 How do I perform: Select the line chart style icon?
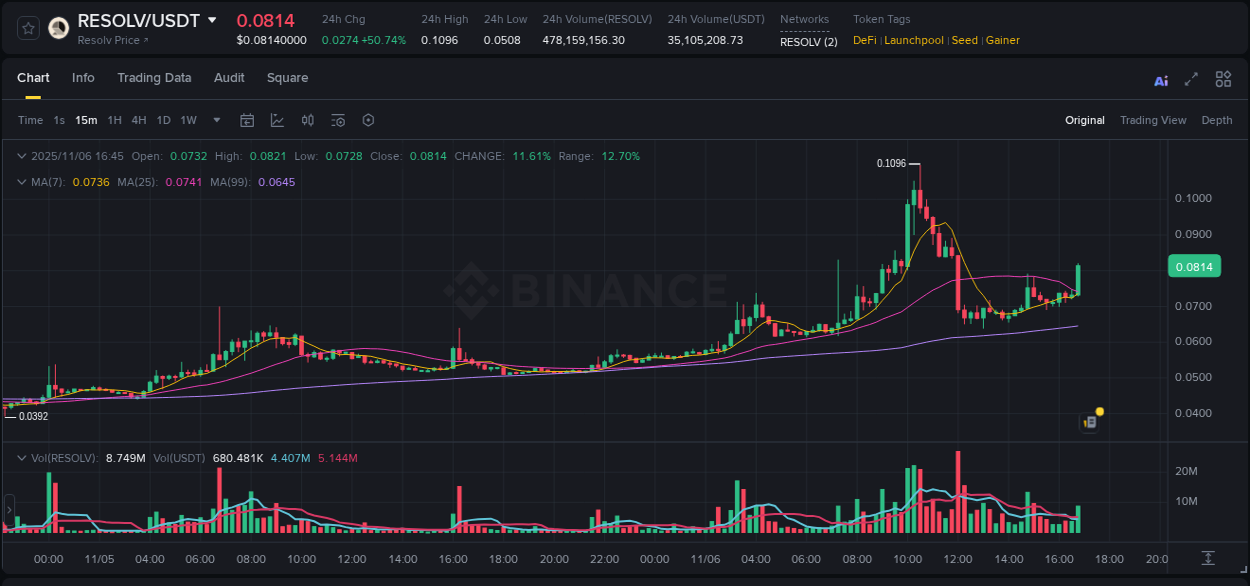pyautogui.click(x=277, y=120)
